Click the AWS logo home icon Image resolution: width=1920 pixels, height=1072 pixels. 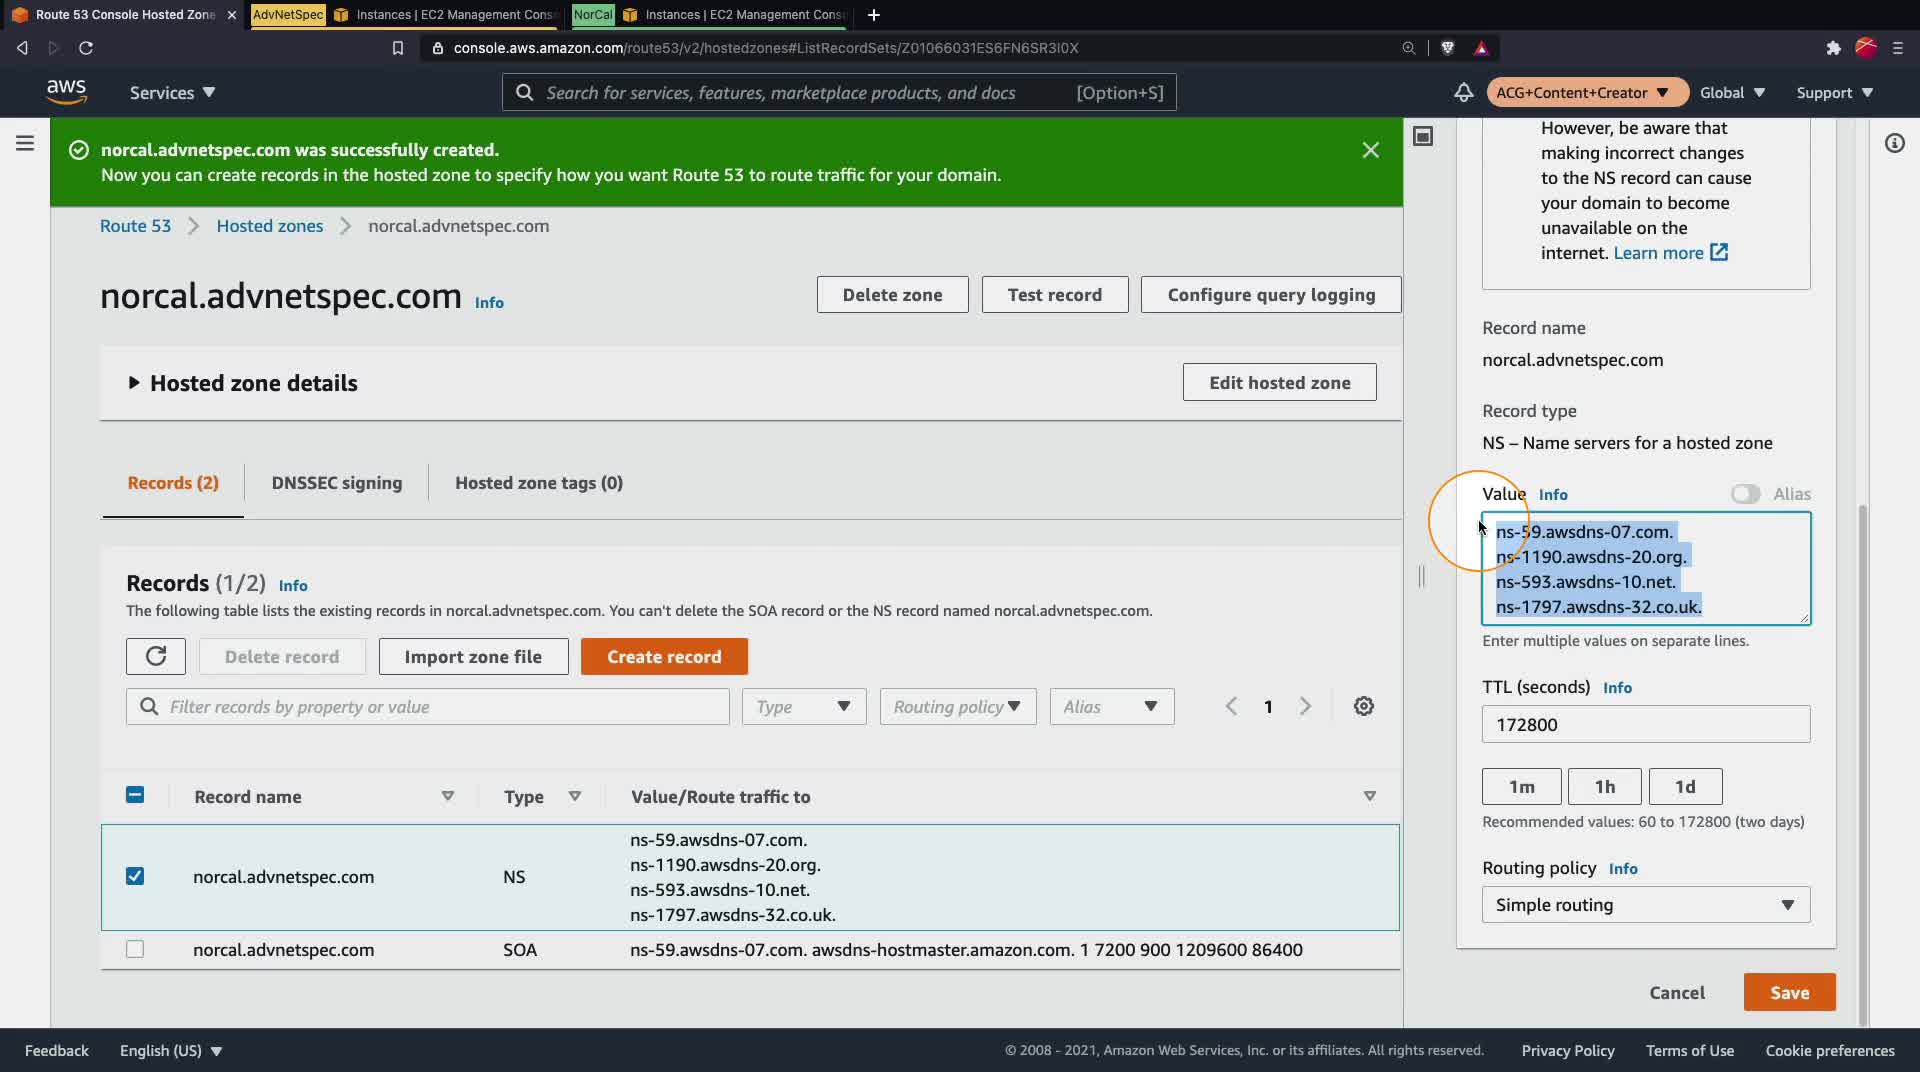coord(66,92)
